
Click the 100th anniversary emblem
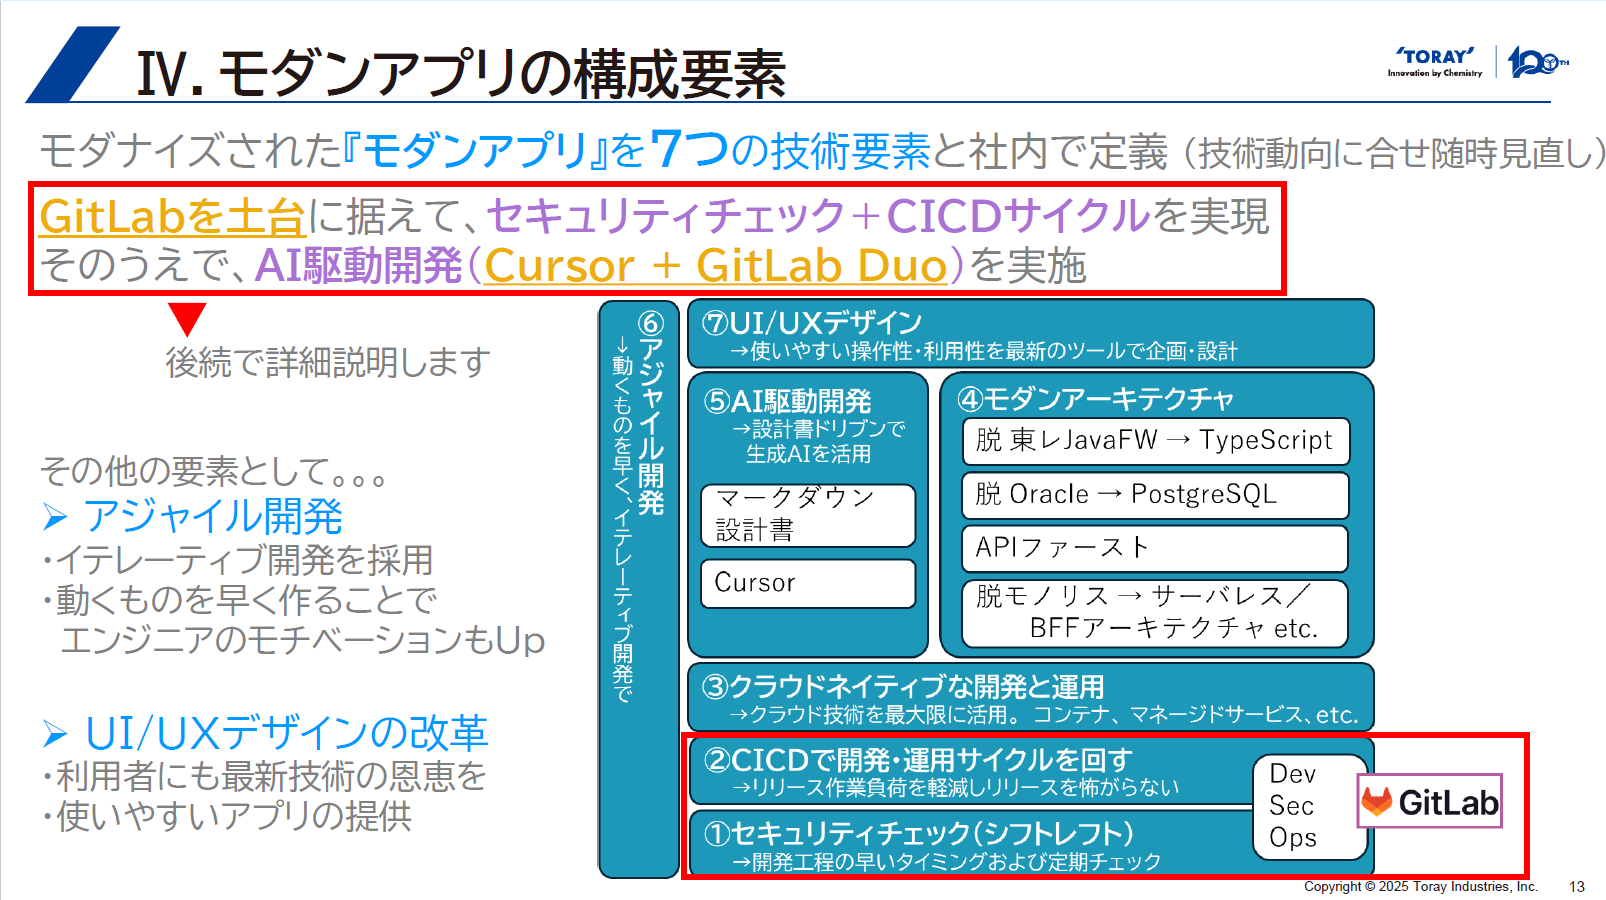tap(1537, 62)
